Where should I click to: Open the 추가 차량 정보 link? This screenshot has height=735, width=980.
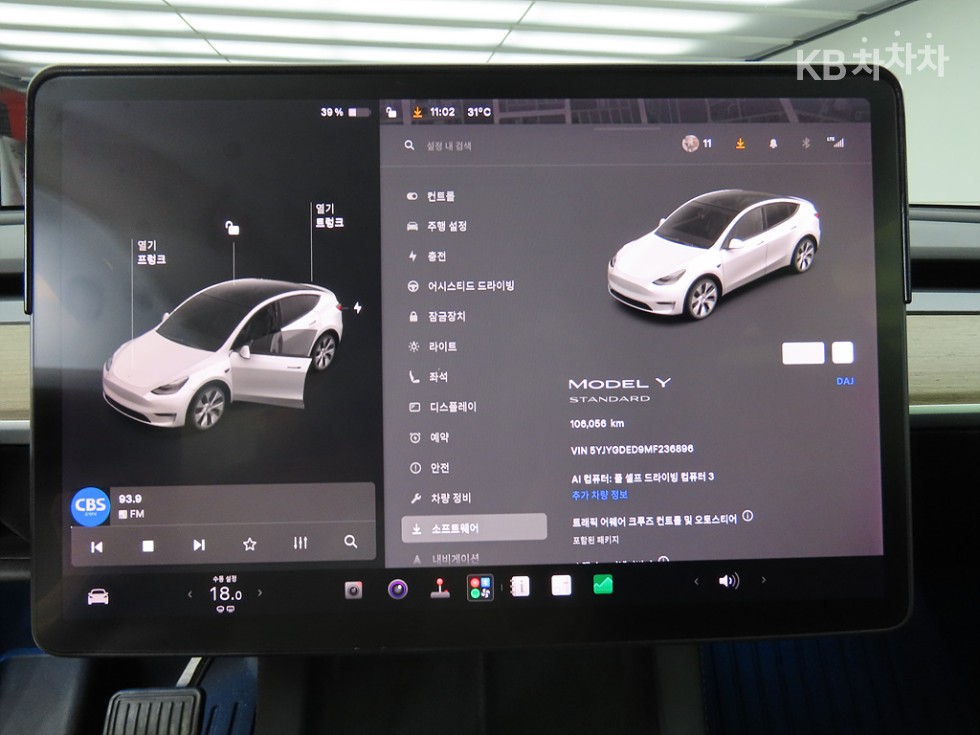tap(599, 495)
